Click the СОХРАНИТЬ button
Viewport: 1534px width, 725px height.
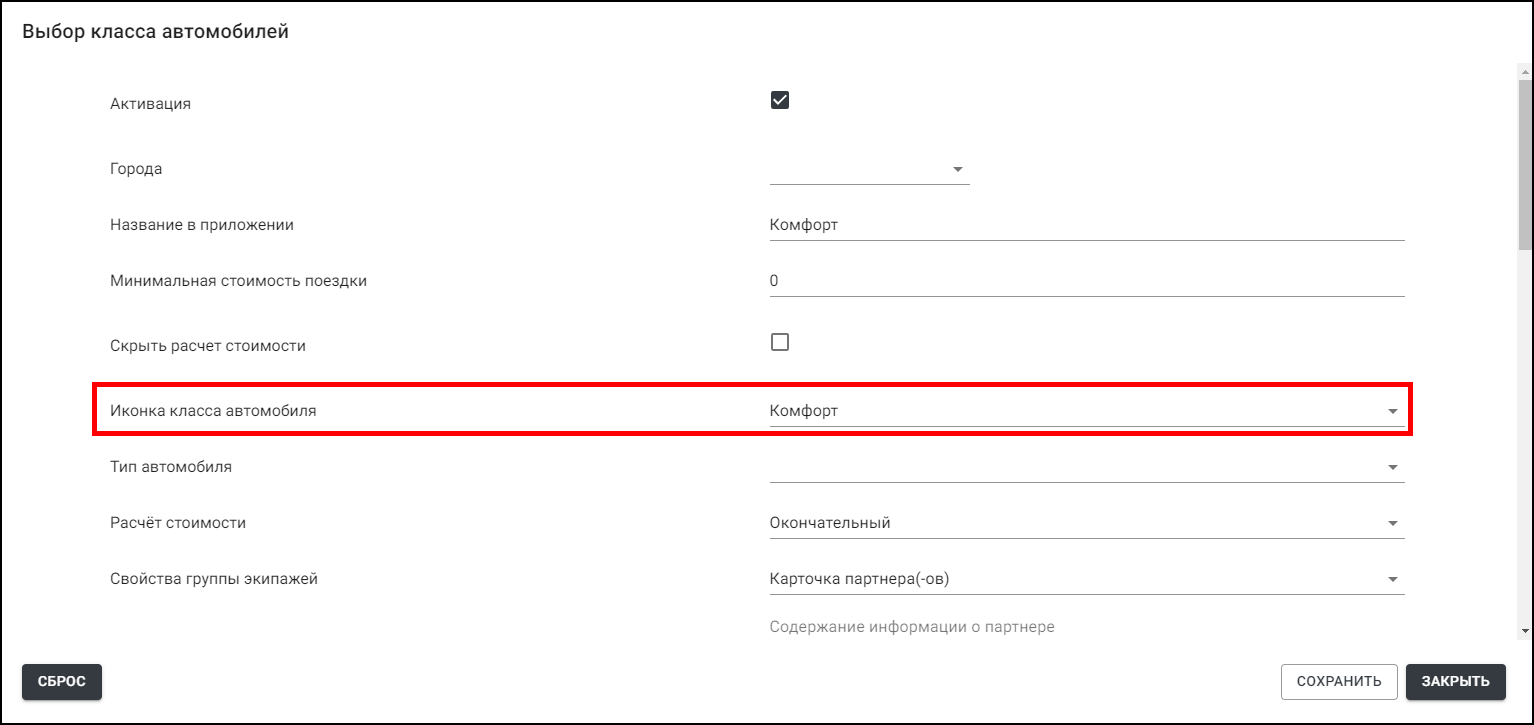click(1338, 681)
